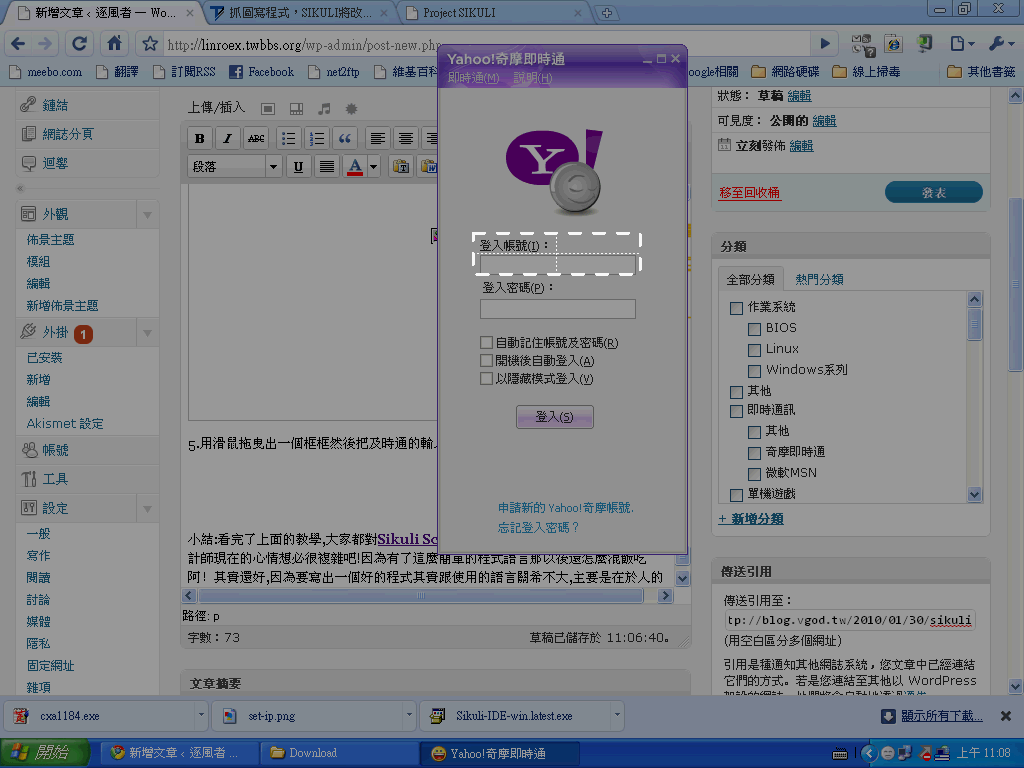This screenshot has height=768, width=1024.
Task: Toggle bold formatting in the post editor
Action: point(200,138)
